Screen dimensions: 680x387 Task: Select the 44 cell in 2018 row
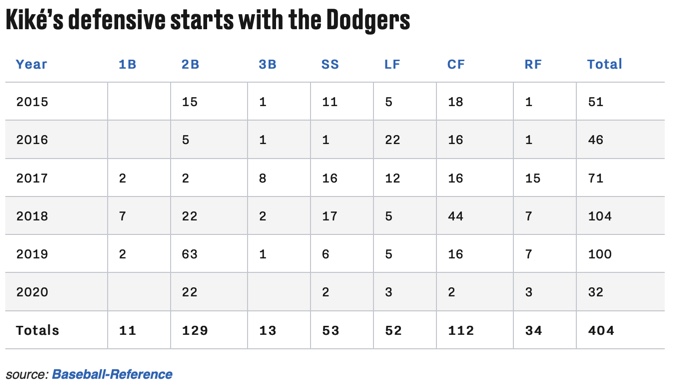[455, 216]
